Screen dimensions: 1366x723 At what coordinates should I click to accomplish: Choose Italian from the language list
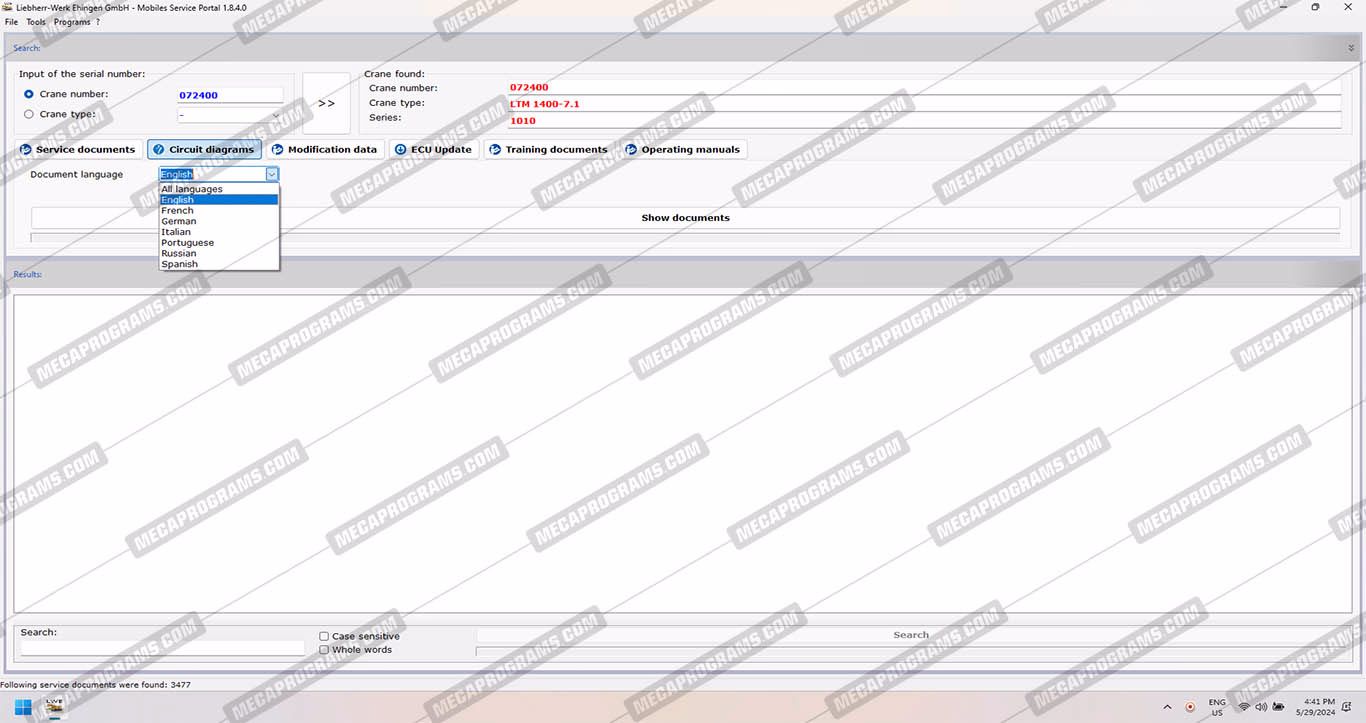[x=219, y=232]
